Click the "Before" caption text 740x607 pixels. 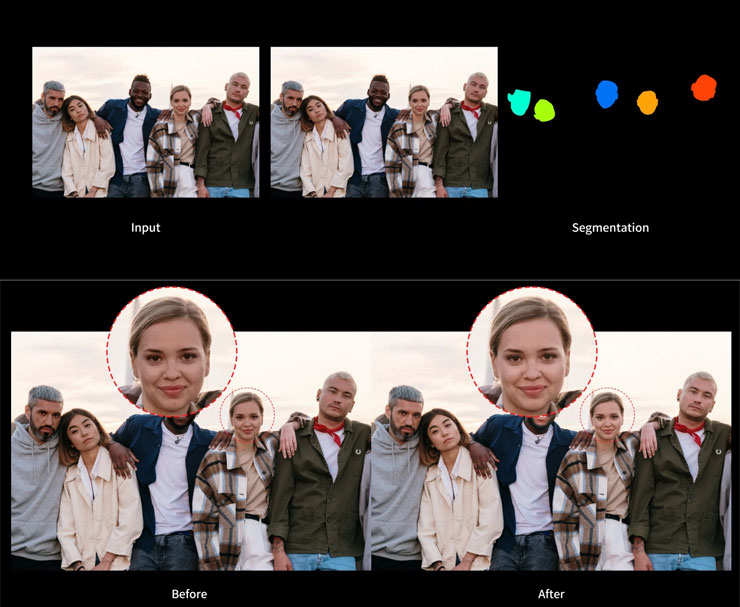click(188, 594)
